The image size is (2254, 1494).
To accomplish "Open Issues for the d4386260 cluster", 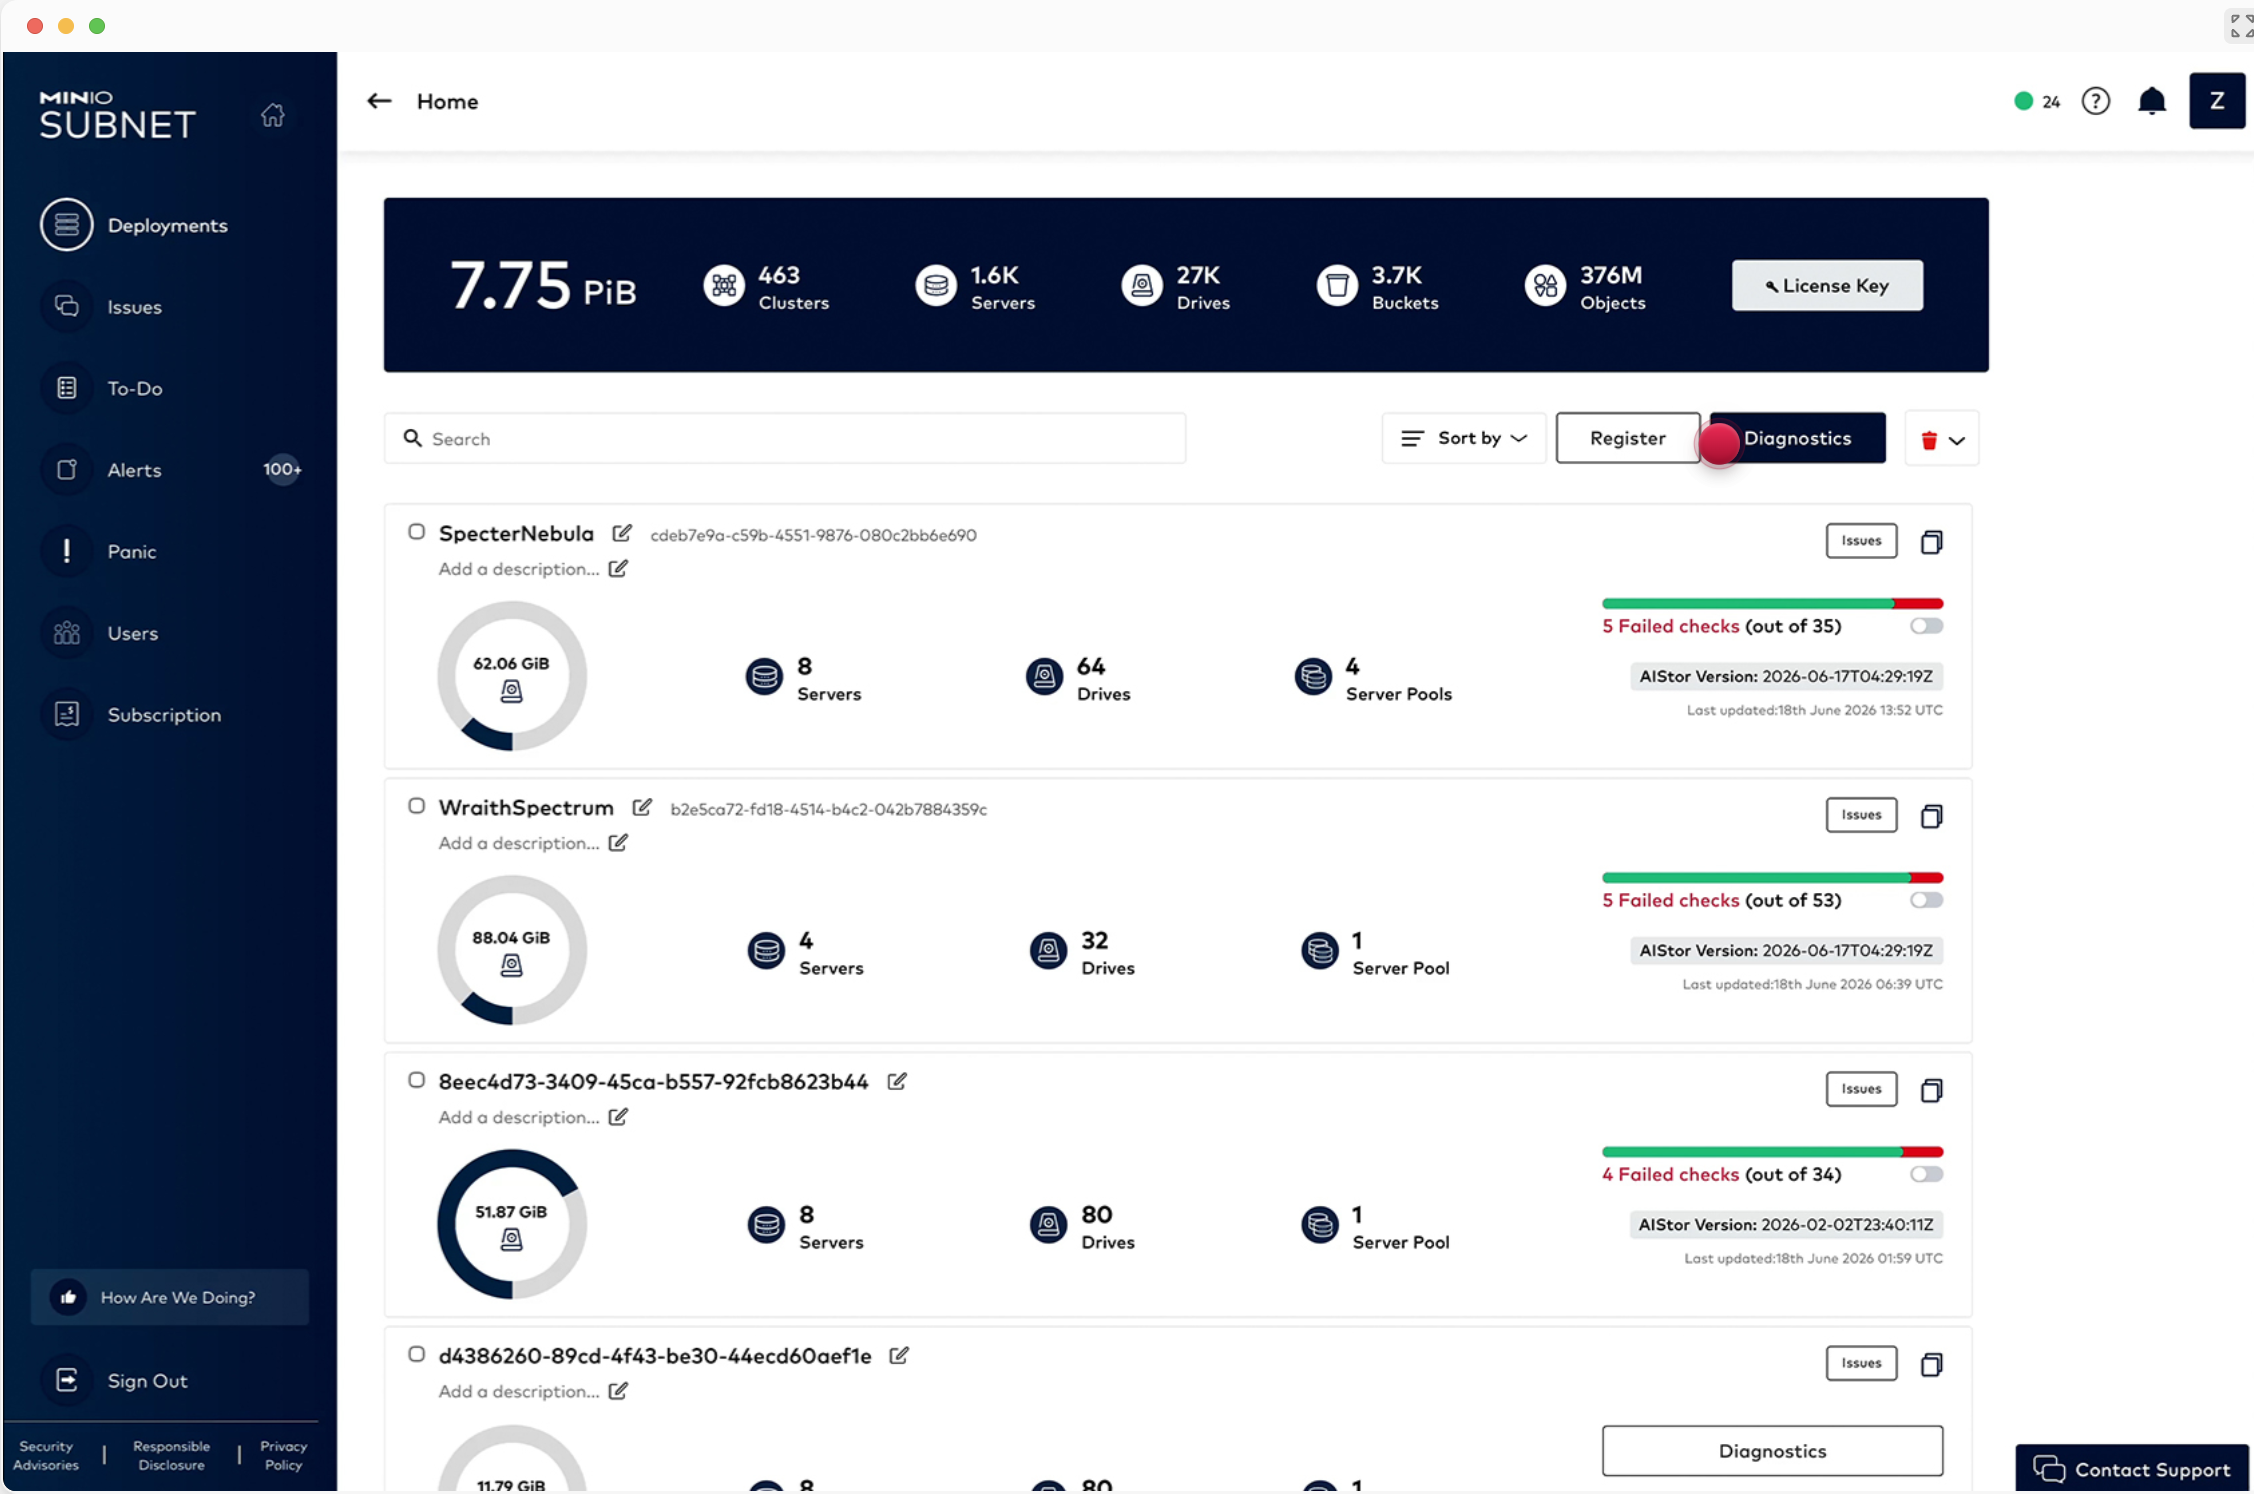I will coord(1861,1362).
